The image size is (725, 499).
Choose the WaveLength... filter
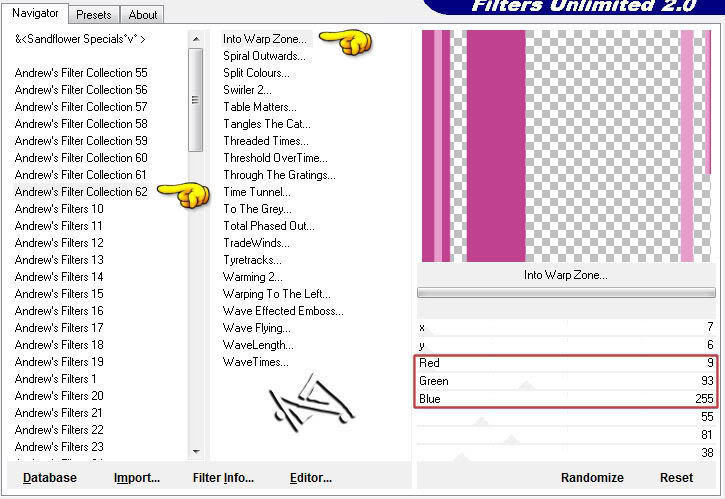pyautogui.click(x=258, y=345)
